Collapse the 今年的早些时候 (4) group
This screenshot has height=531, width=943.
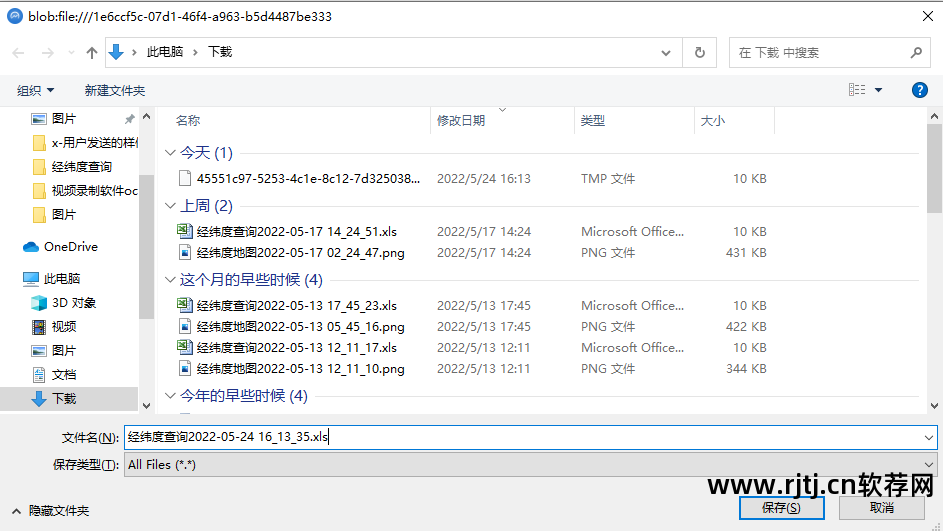point(170,396)
